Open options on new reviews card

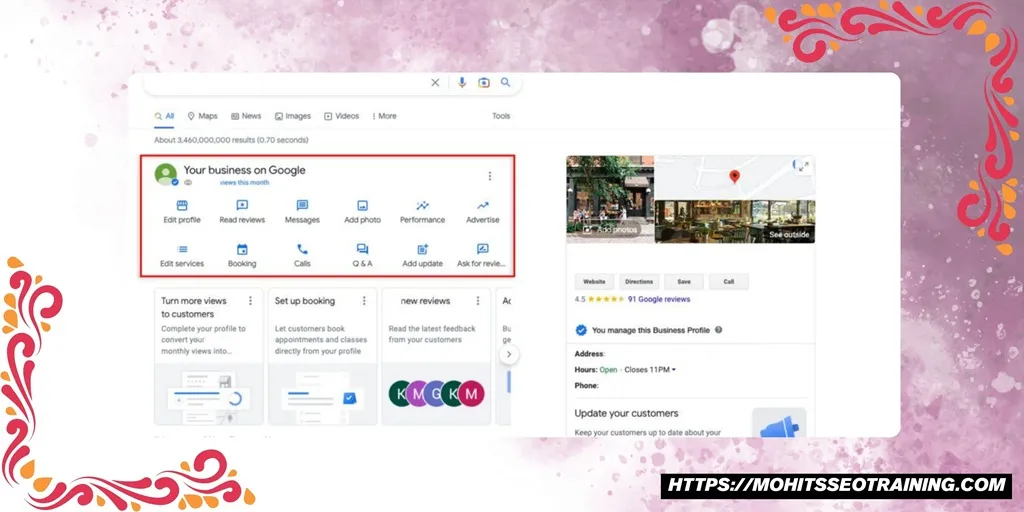tap(477, 300)
